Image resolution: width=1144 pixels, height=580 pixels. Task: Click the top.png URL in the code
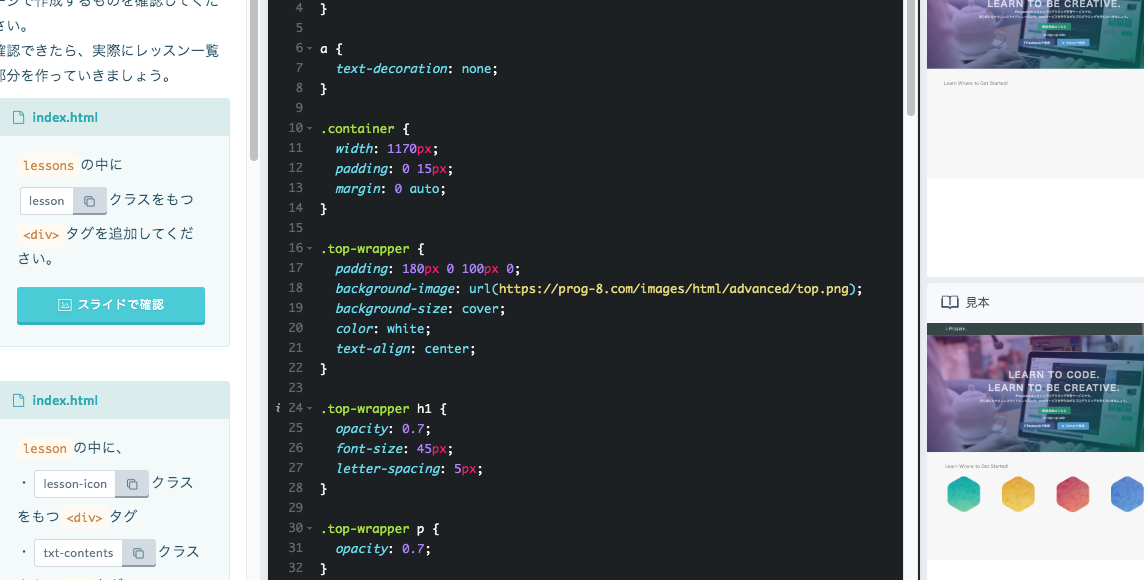676,288
